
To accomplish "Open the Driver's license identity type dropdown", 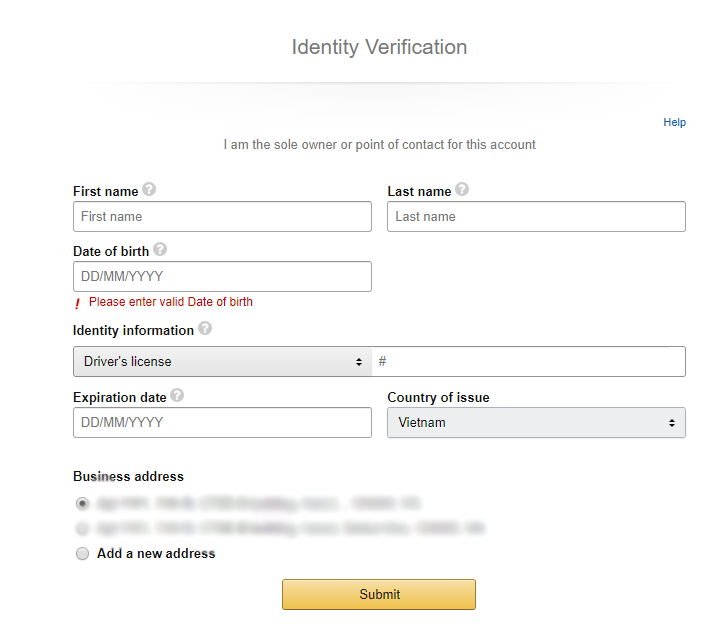I will point(222,361).
